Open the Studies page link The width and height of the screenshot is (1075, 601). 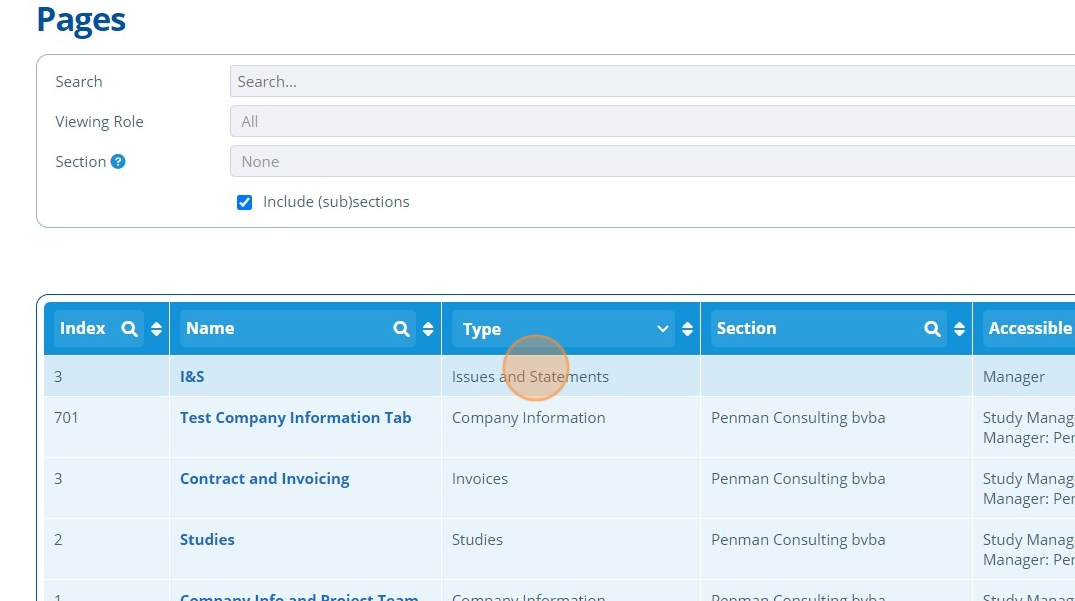(207, 539)
